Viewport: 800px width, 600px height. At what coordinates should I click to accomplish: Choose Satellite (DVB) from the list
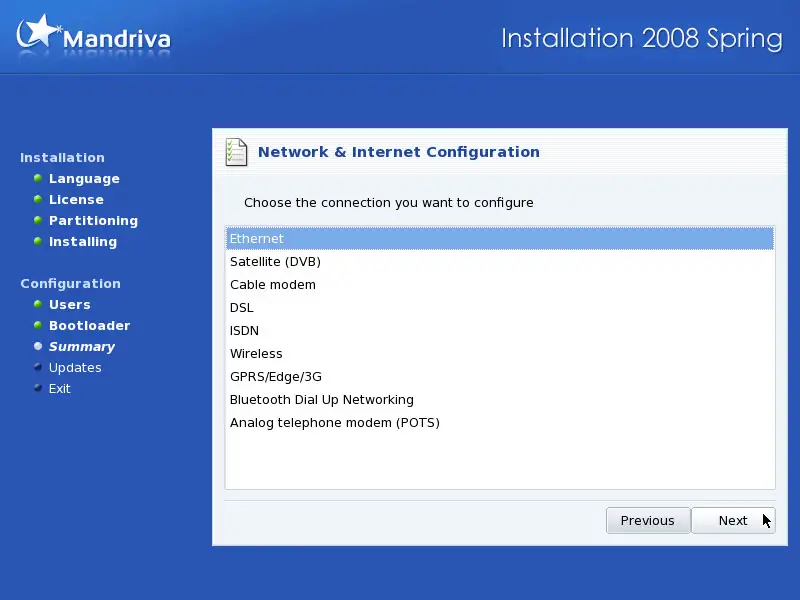pyautogui.click(x=499, y=262)
